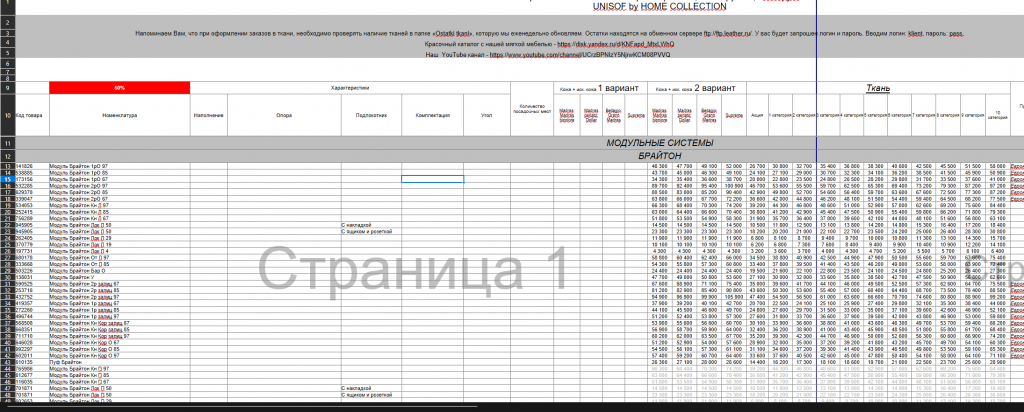Screen dimensions: 1024x412
Task: Select 52 000 in the 1рО 97 row
Action: [x=733, y=166]
